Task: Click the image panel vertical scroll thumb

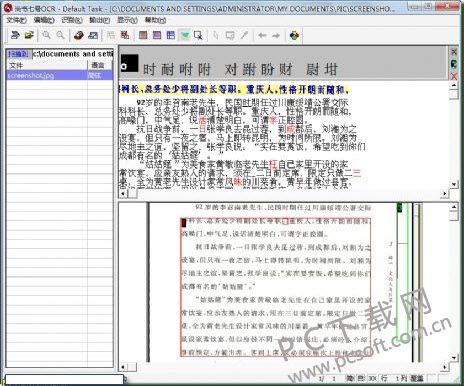Action: 454,216
